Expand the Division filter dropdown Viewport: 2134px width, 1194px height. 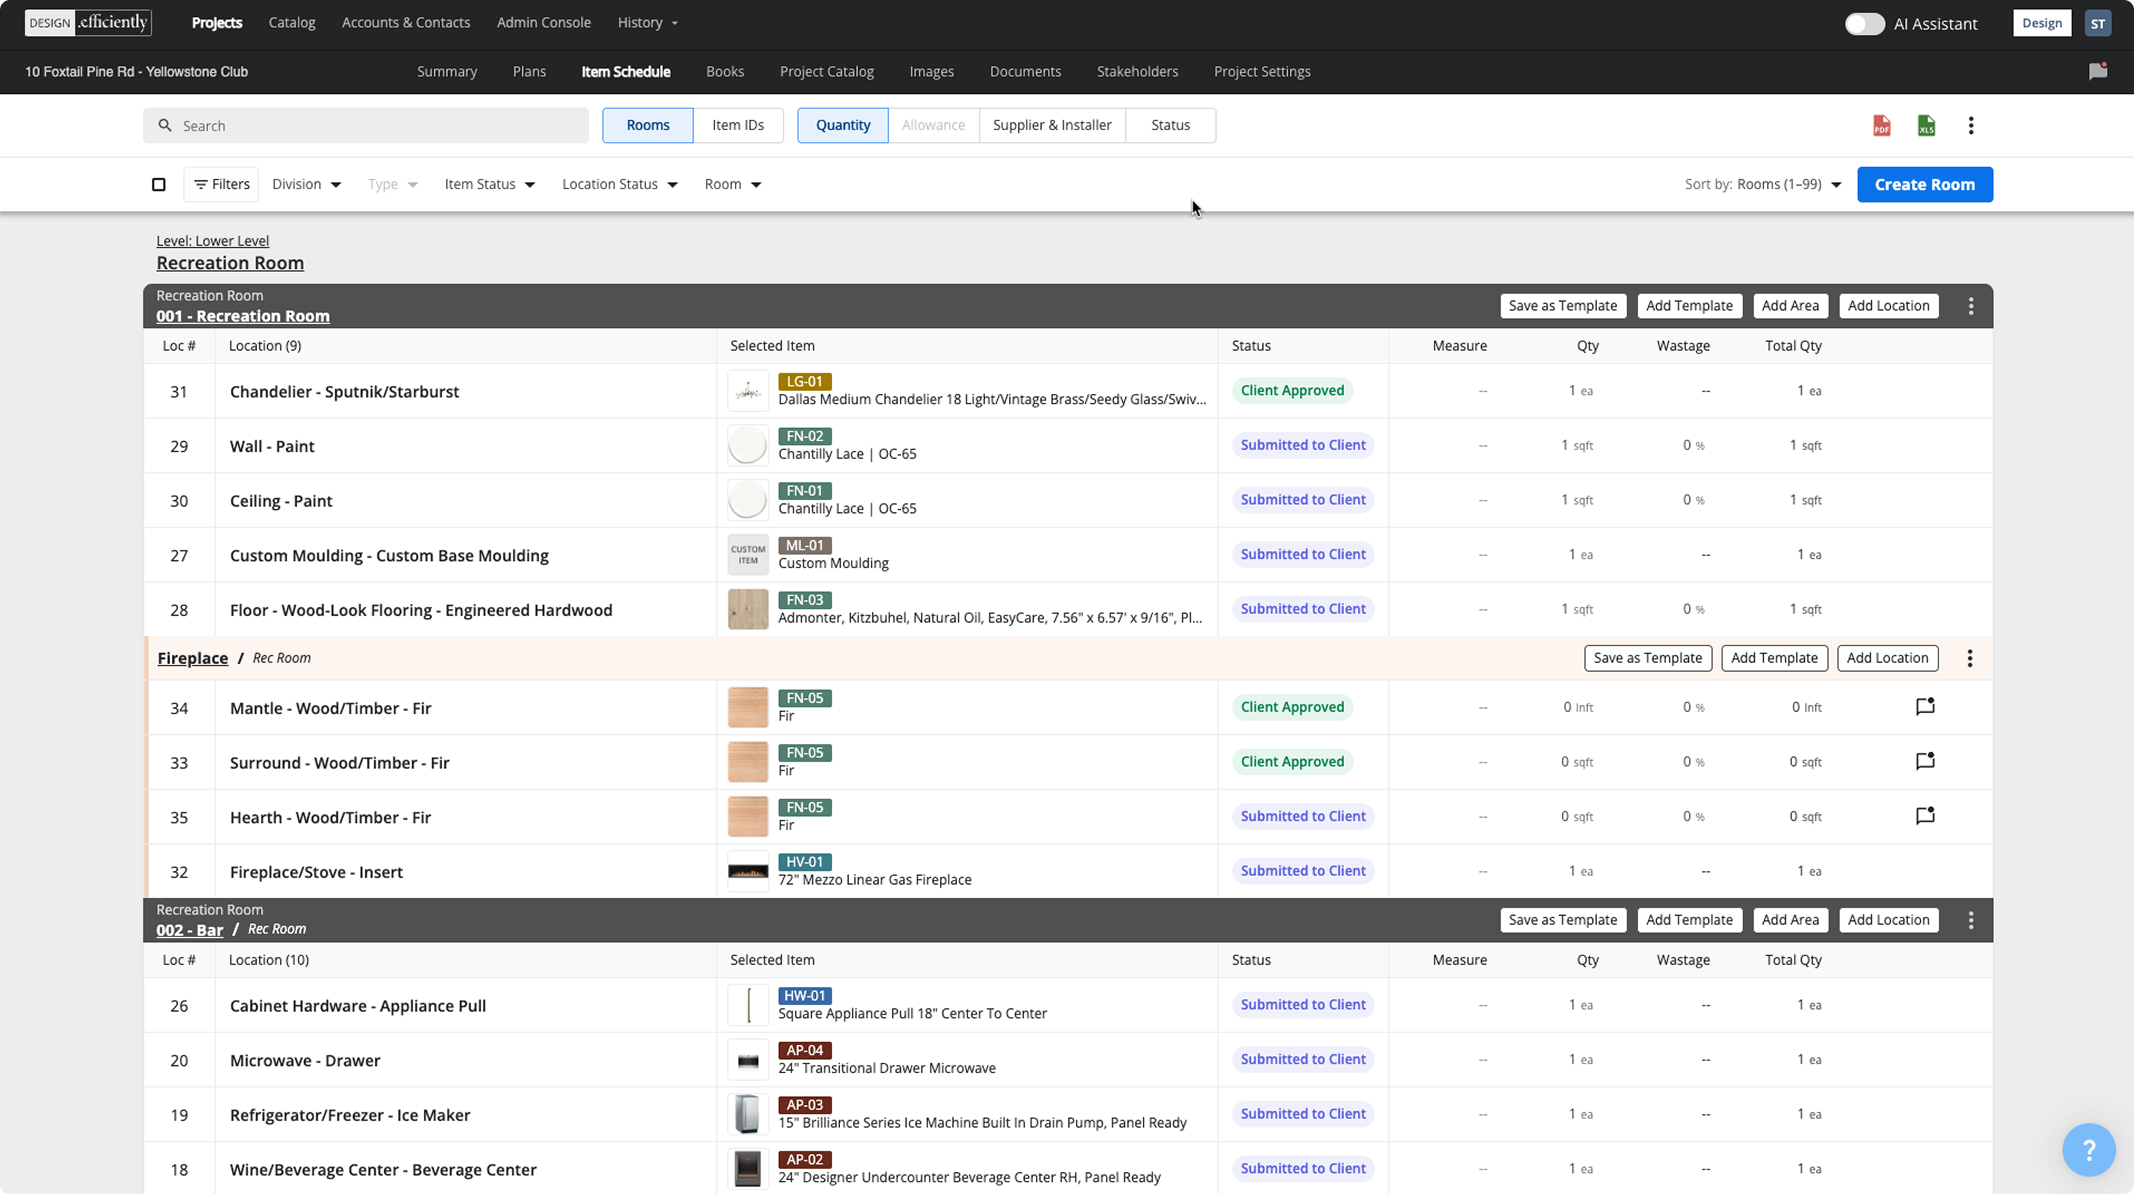coord(306,184)
